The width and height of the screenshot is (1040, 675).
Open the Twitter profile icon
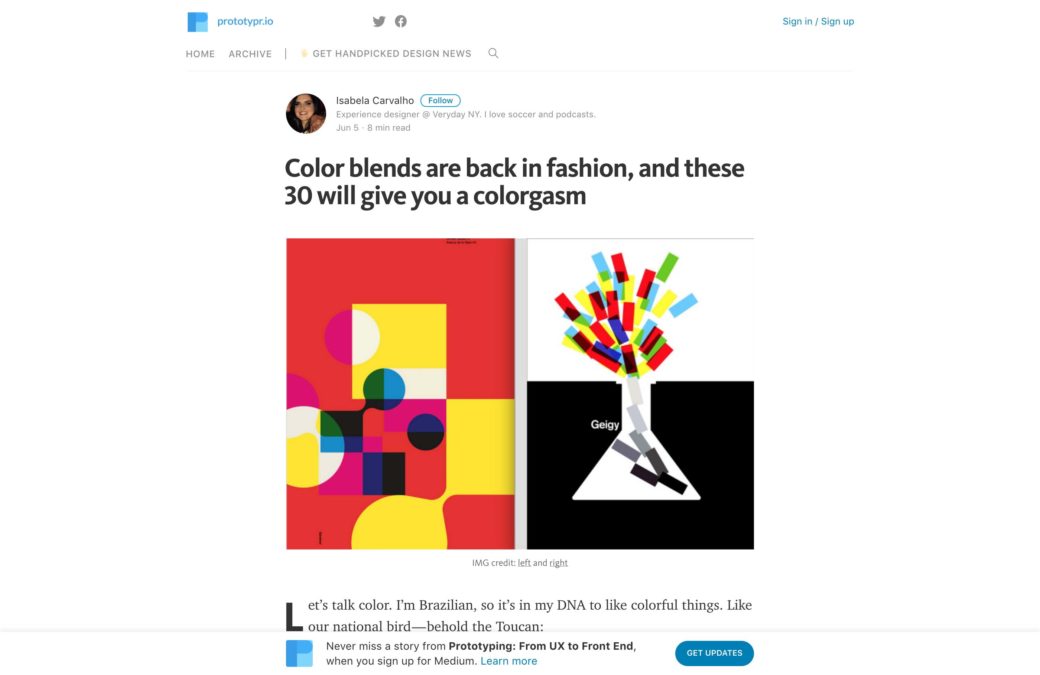[x=379, y=21]
